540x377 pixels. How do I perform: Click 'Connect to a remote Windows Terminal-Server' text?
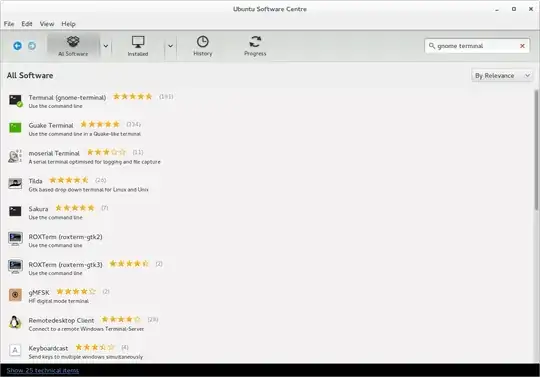(86, 329)
